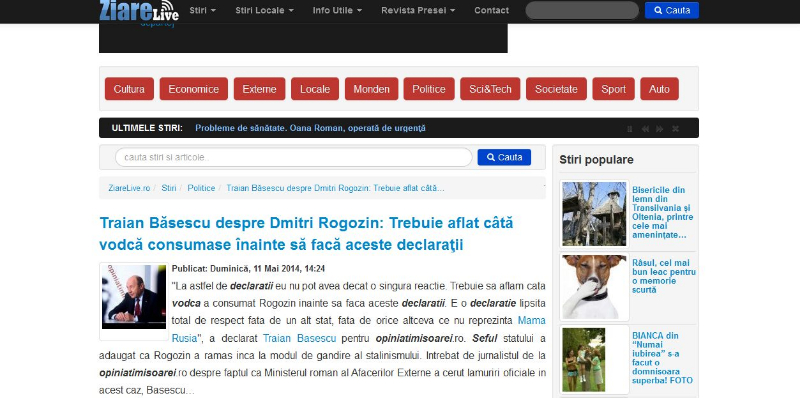Click the 'Stiri populare' heading
Image resolution: width=800 pixels, height=398 pixels.
pos(596,160)
